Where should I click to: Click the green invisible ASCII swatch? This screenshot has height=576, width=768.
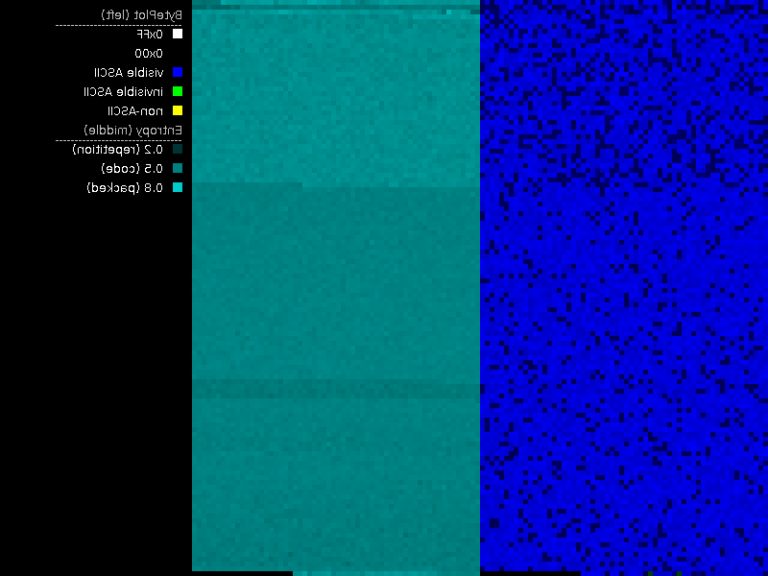178,91
